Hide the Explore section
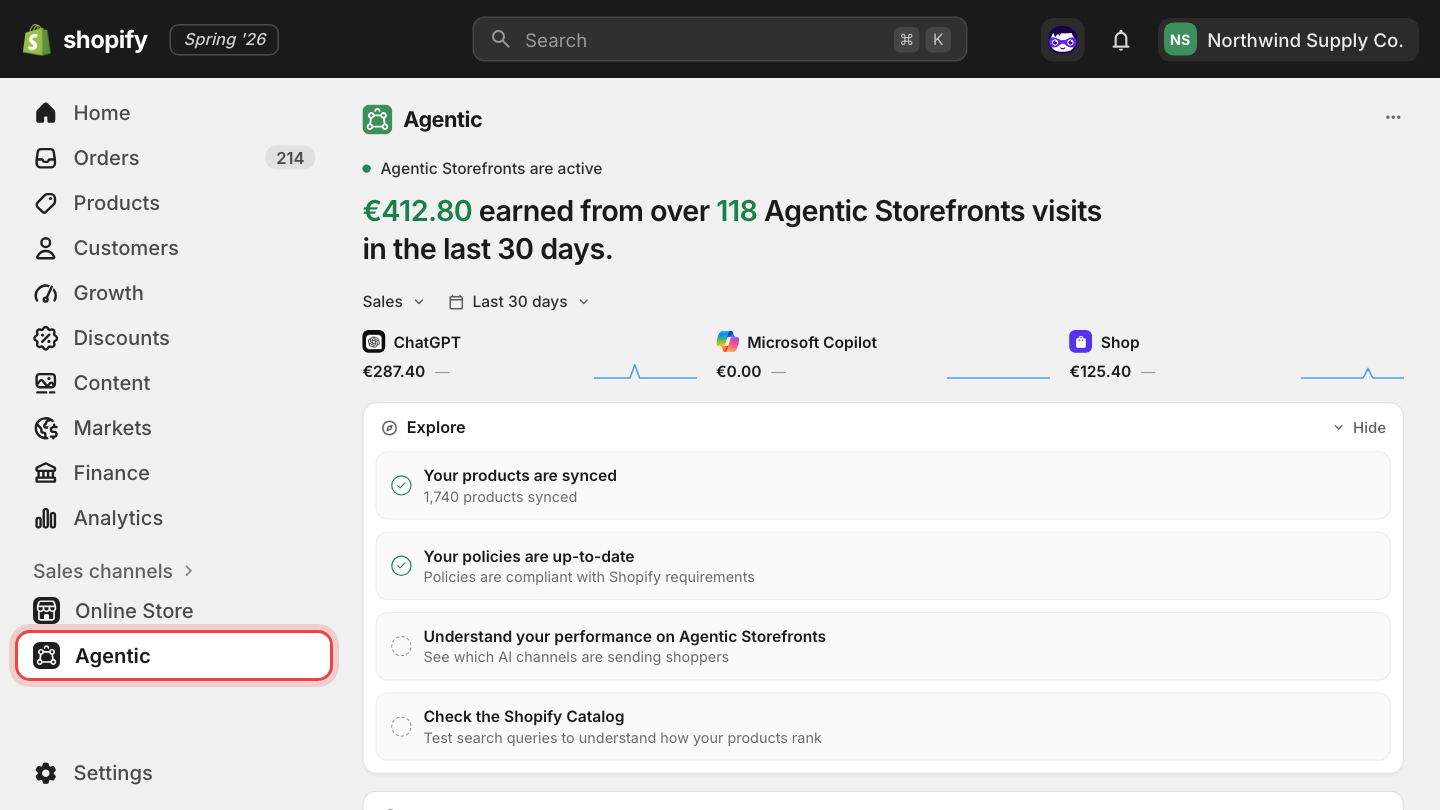 click(x=1360, y=427)
